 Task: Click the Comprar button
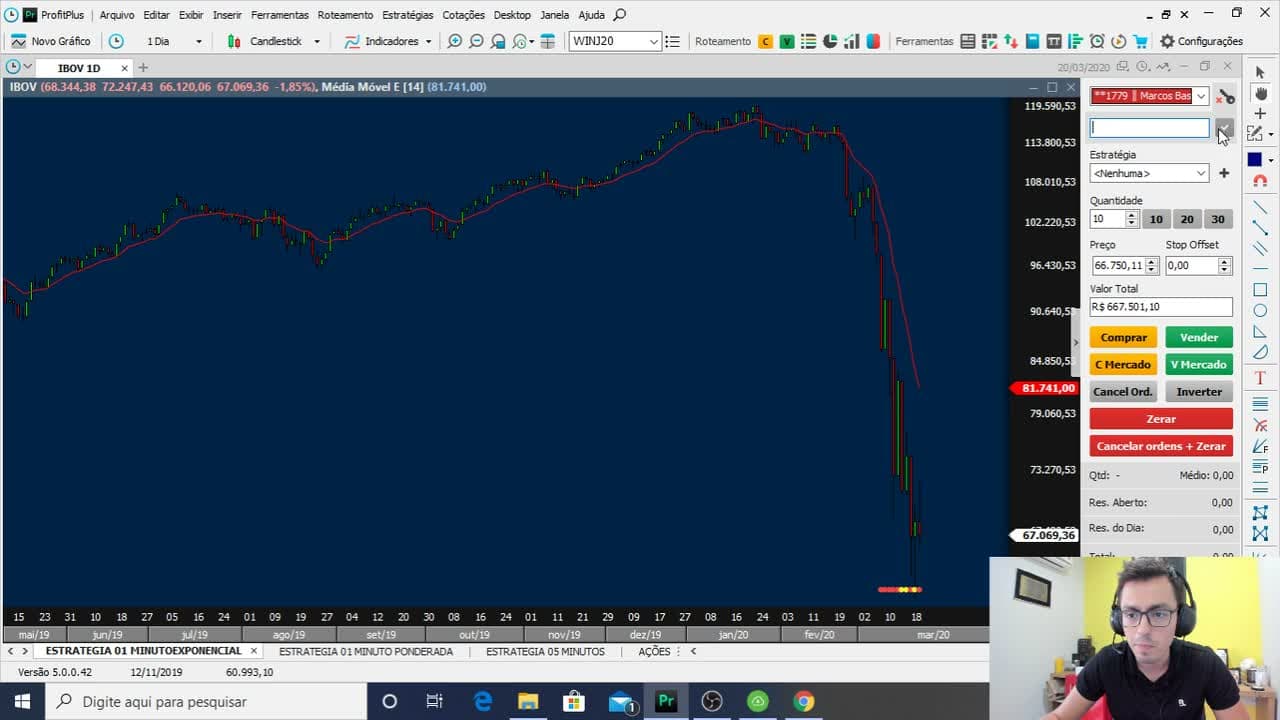1124,337
